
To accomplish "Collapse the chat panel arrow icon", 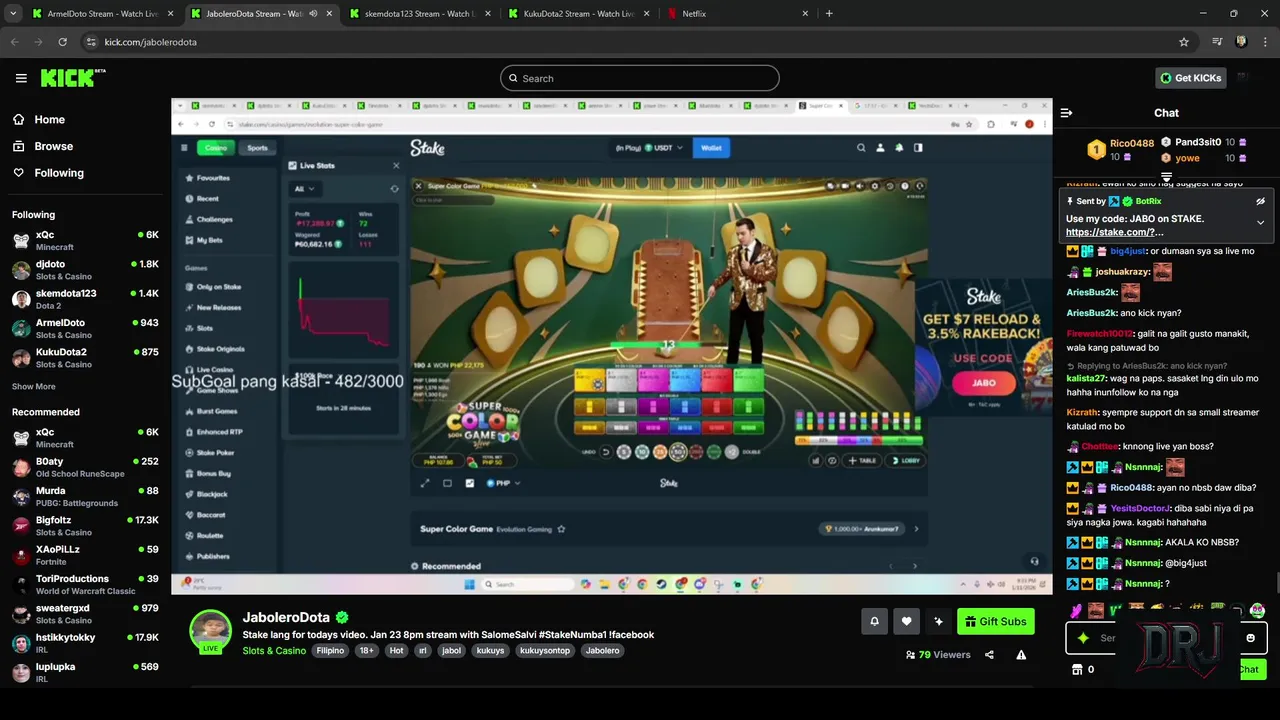I will coord(1066,113).
